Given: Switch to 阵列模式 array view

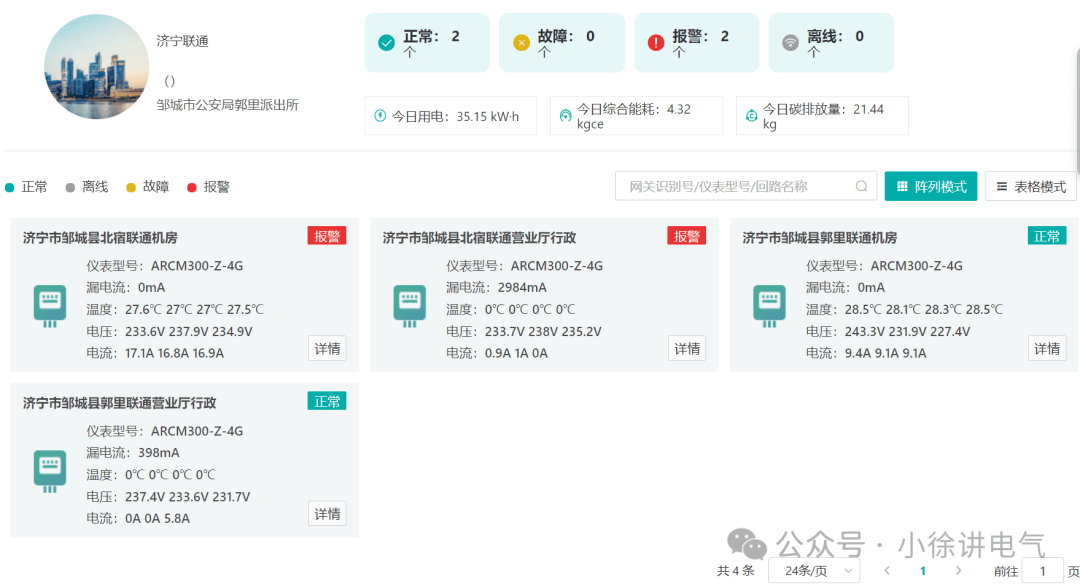Looking at the screenshot, I should pos(931,186).
